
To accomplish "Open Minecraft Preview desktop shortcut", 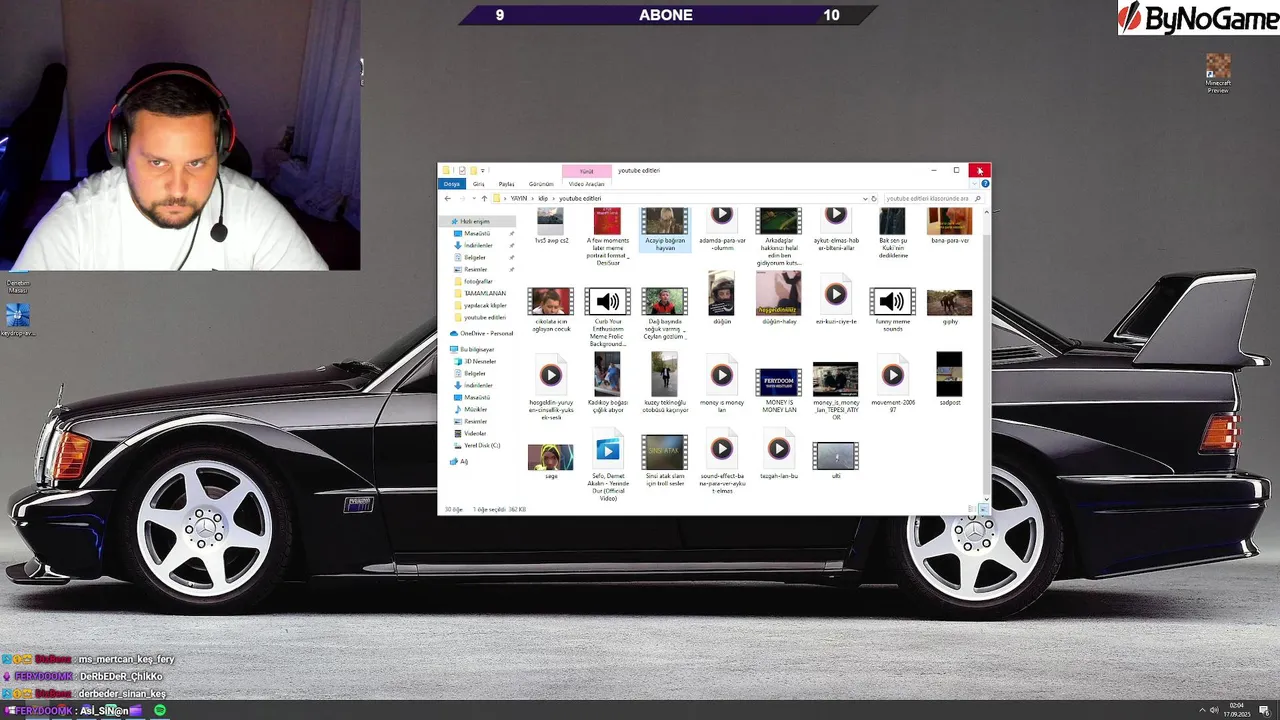I will click(1218, 74).
